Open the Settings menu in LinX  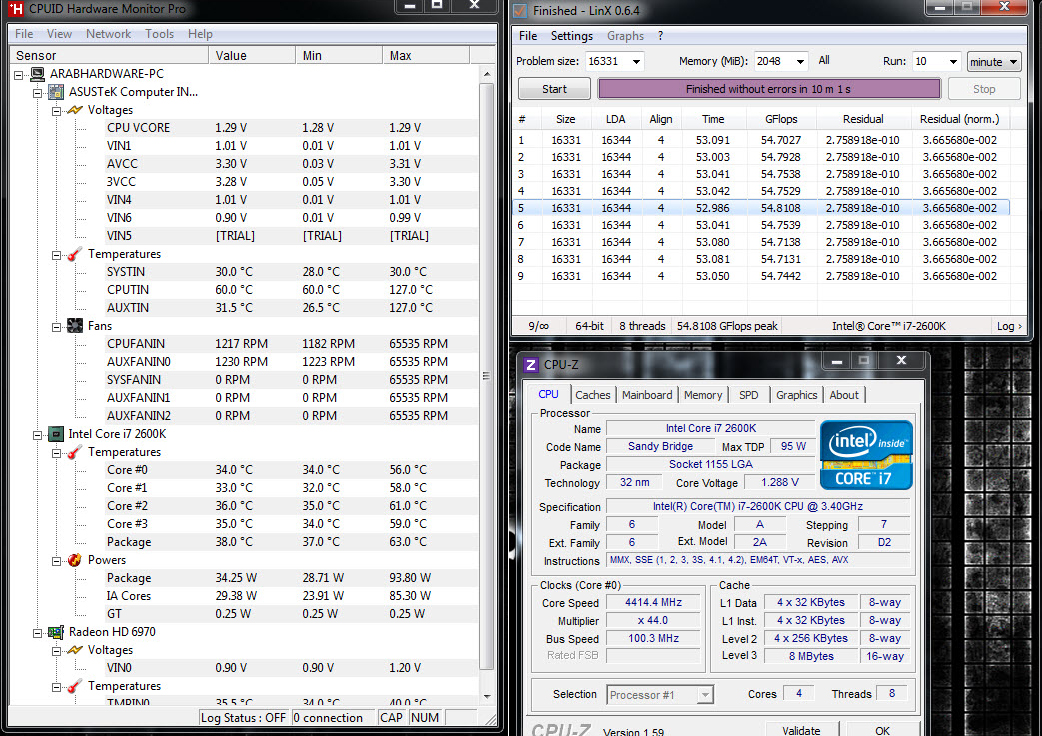click(x=572, y=36)
